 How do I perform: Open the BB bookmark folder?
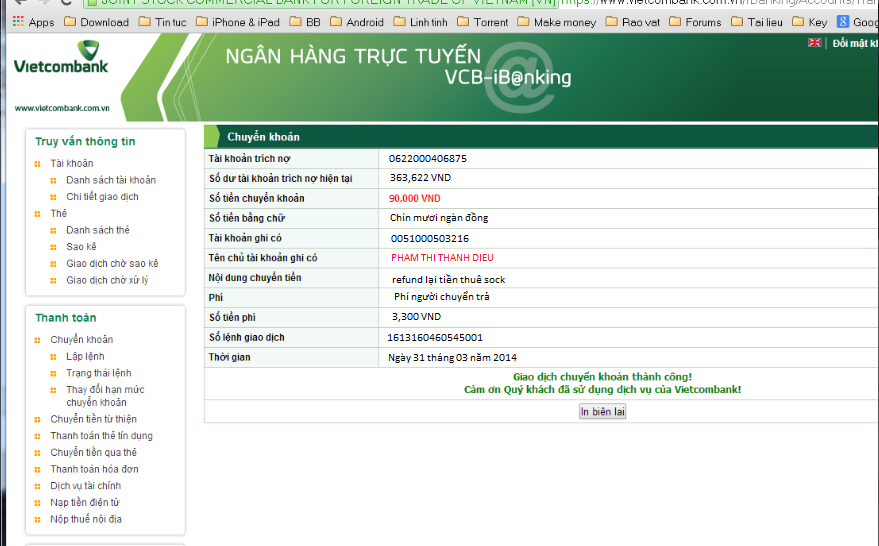[305, 22]
